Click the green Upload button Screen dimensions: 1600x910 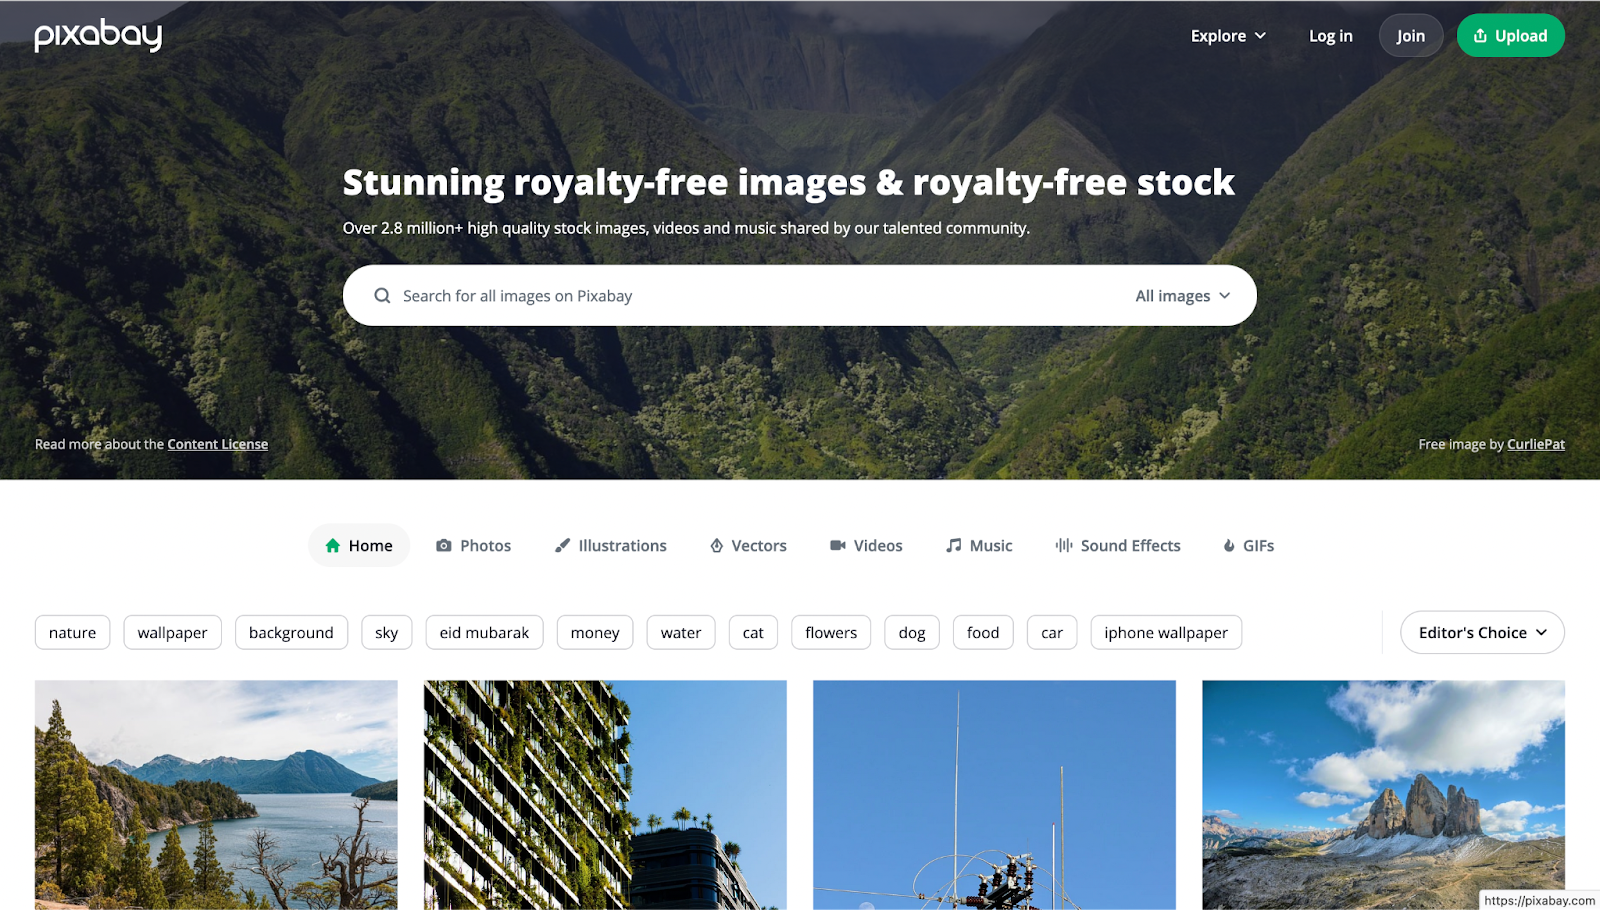(1510, 36)
